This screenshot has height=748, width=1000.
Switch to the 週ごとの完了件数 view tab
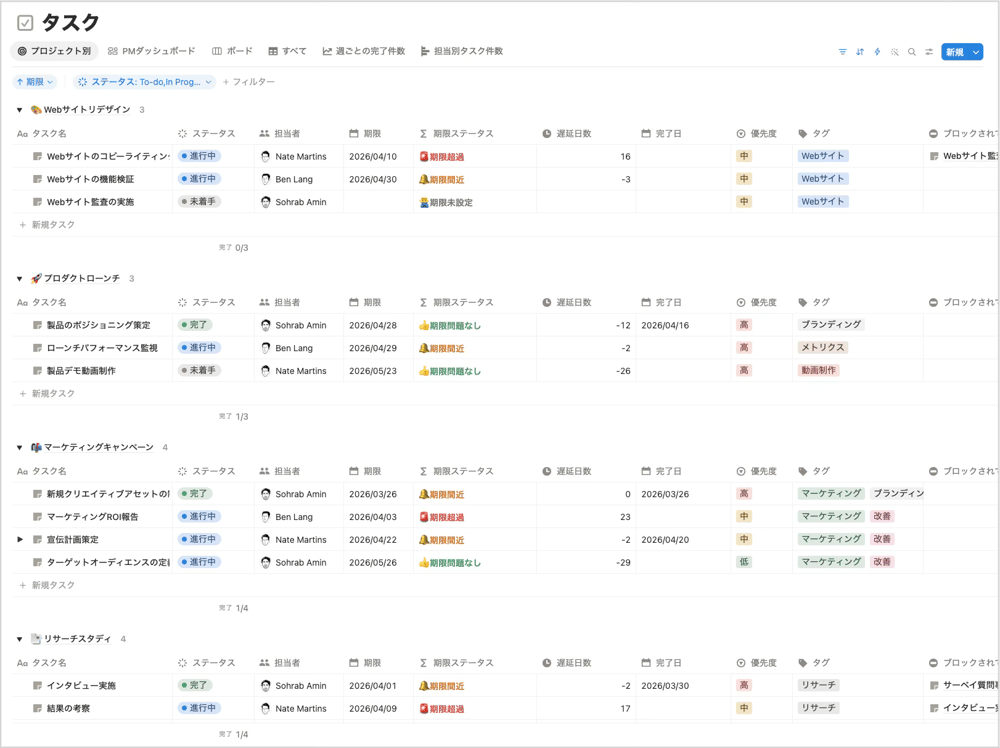(361, 48)
